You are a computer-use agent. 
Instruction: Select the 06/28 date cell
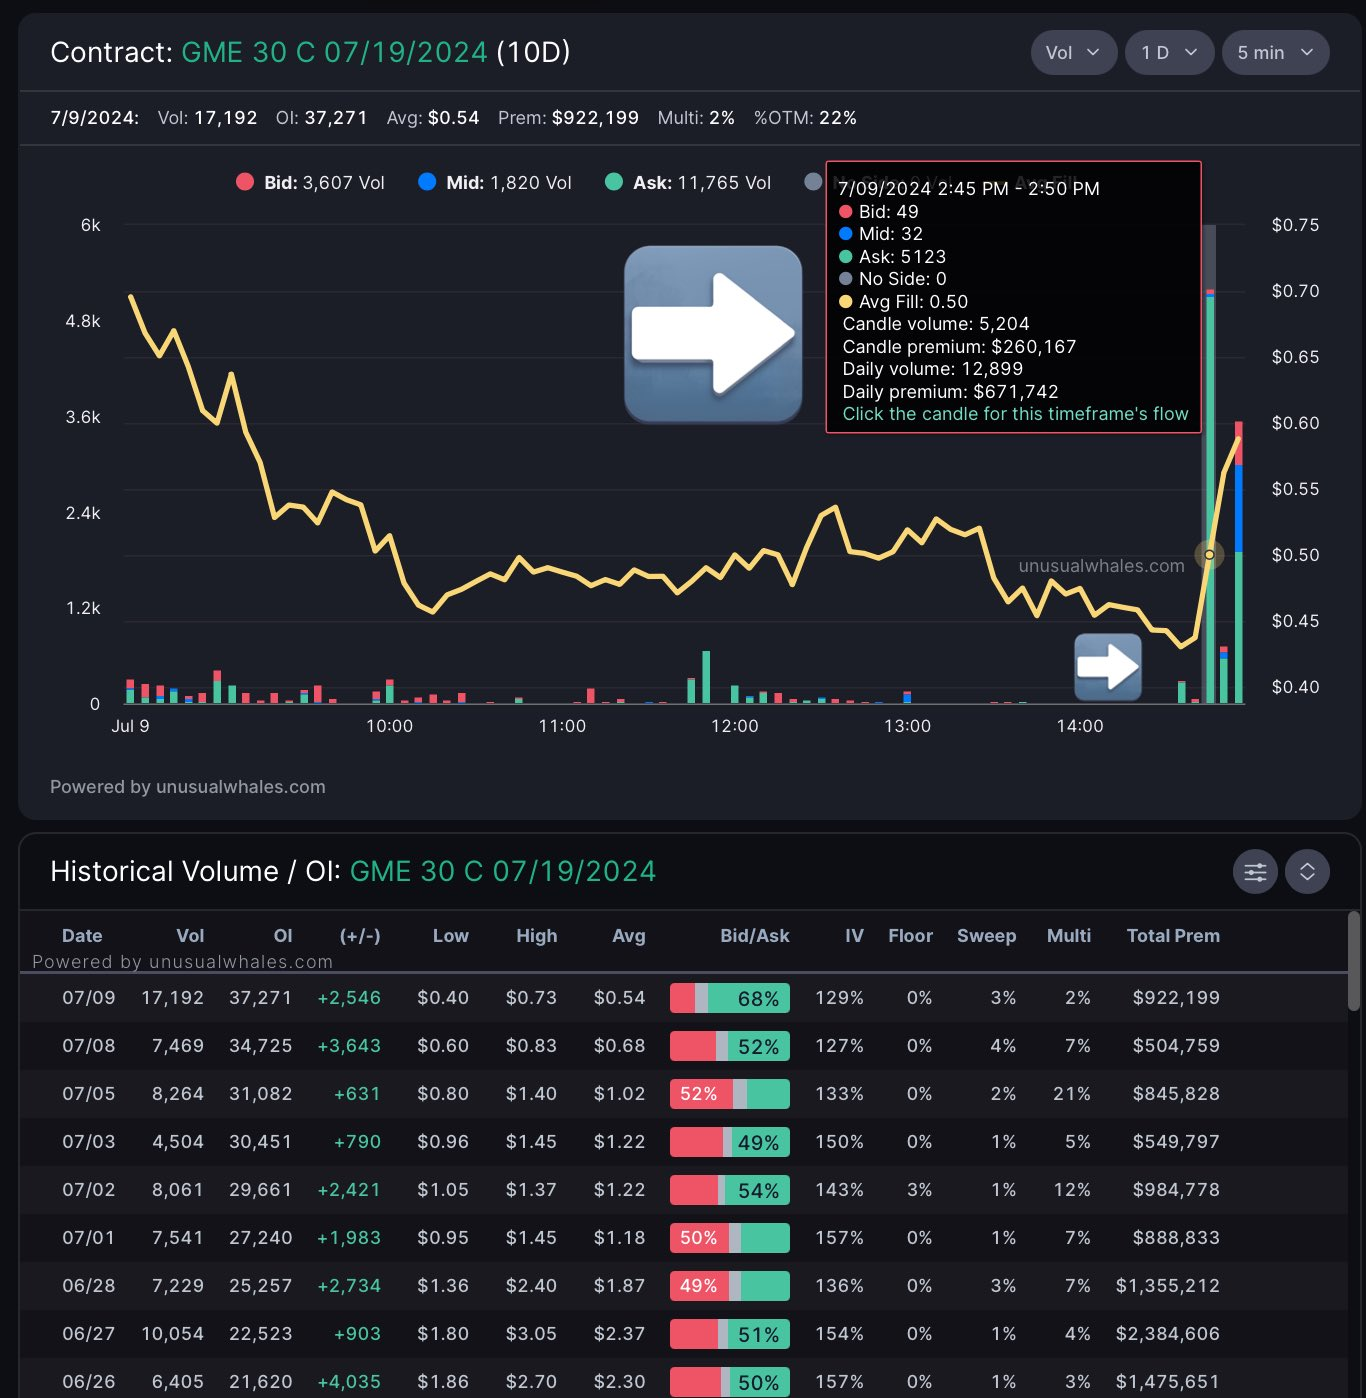pos(89,1286)
